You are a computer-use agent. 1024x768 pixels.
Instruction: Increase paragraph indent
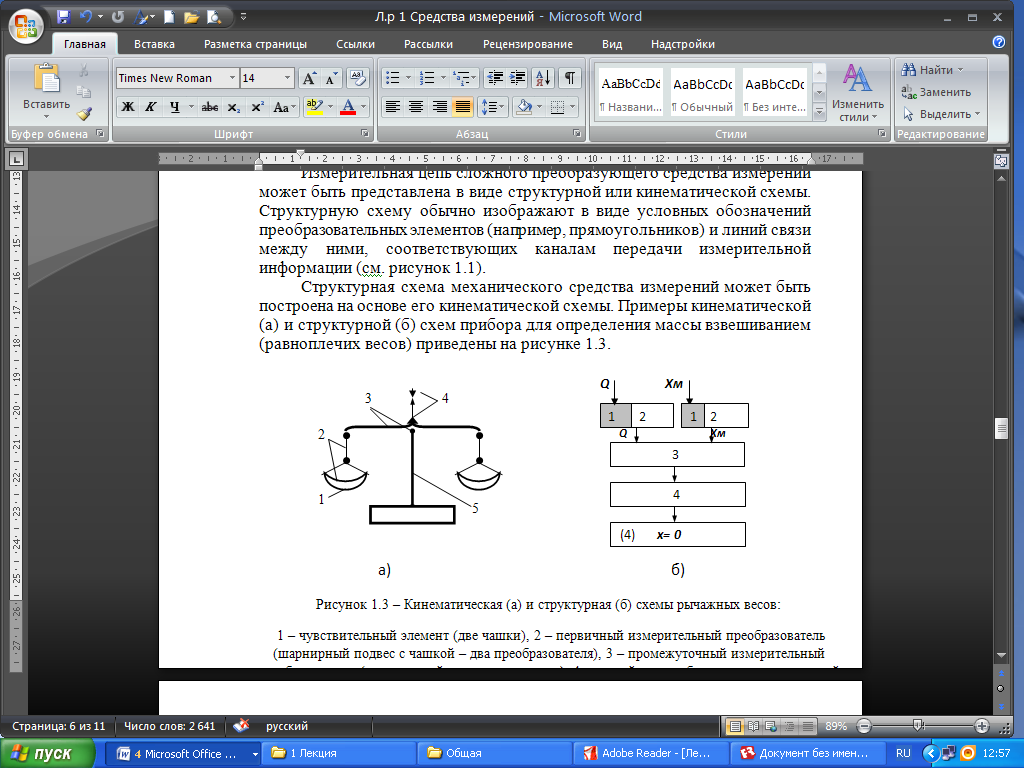(517, 78)
